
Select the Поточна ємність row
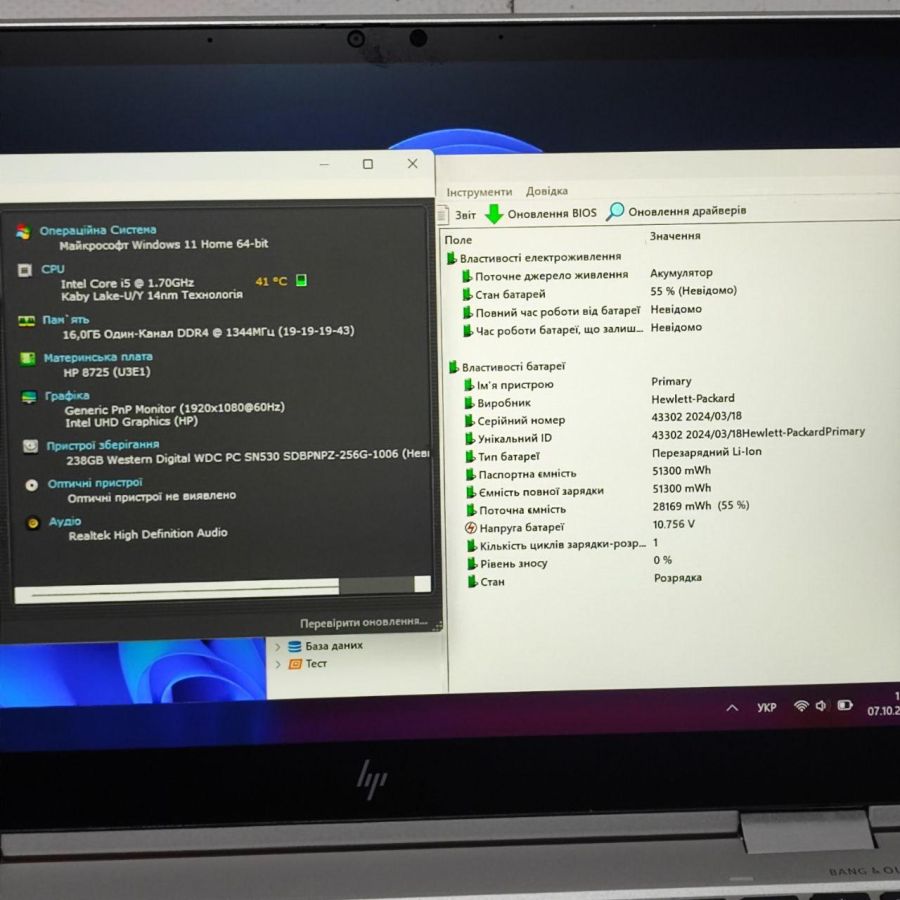click(609, 508)
